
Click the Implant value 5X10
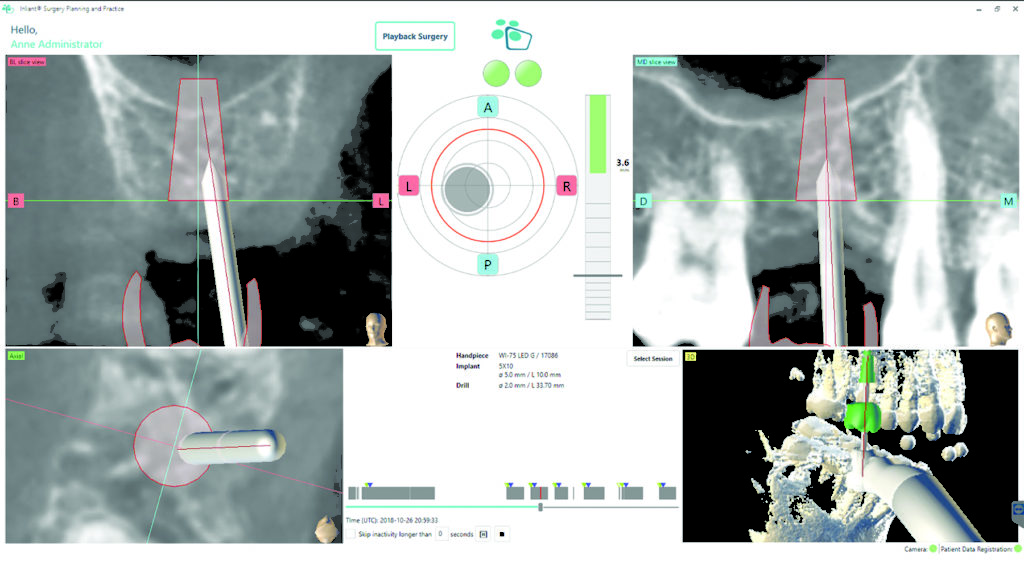pyautogui.click(x=506, y=366)
